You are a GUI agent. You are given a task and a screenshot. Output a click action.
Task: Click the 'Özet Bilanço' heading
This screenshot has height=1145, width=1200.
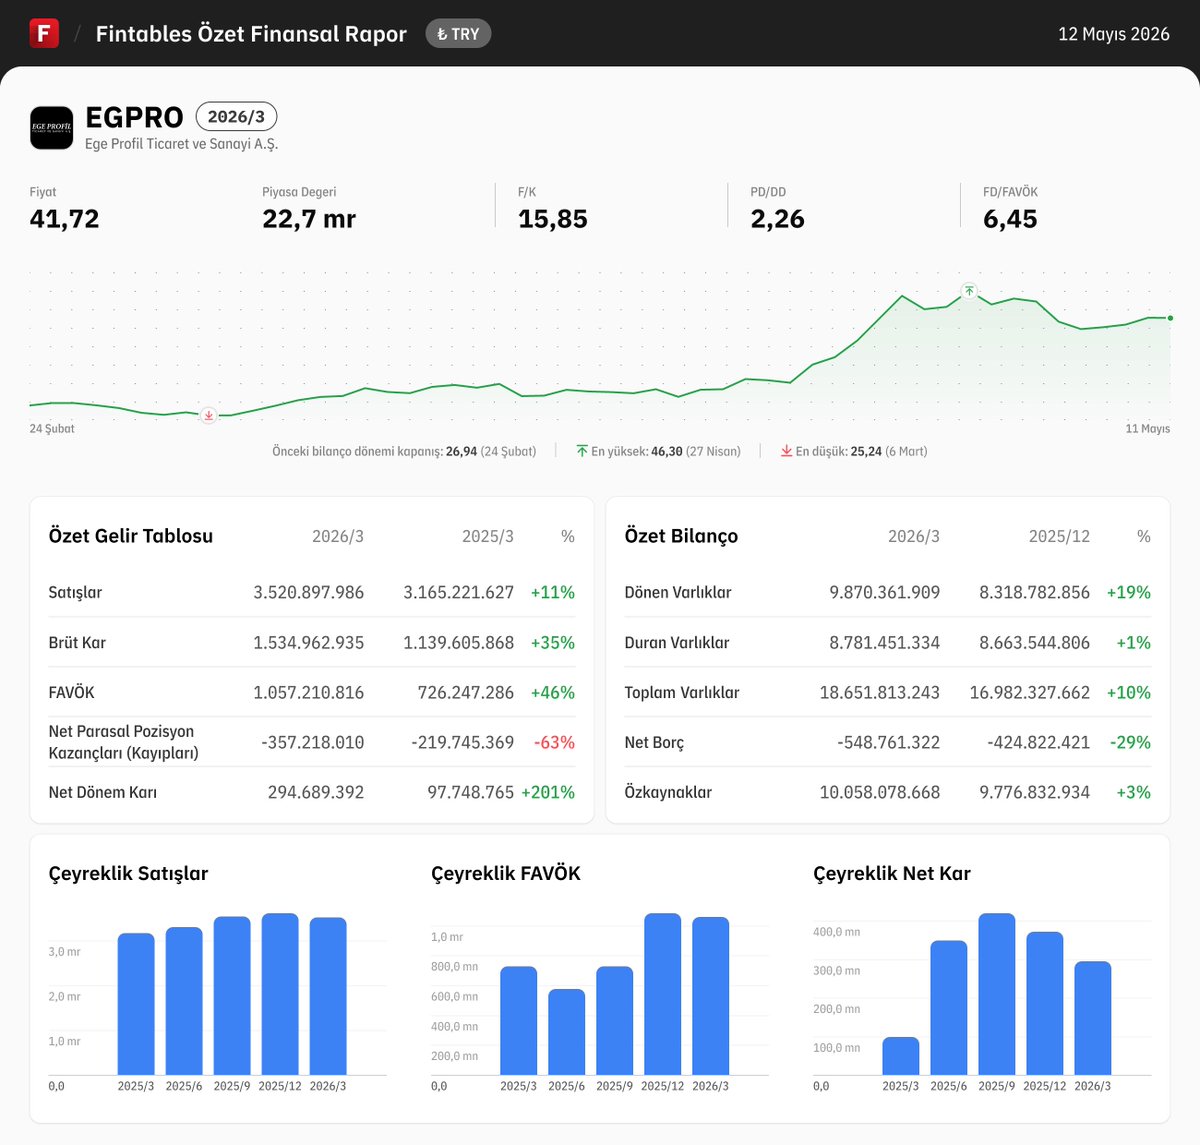[x=682, y=536]
